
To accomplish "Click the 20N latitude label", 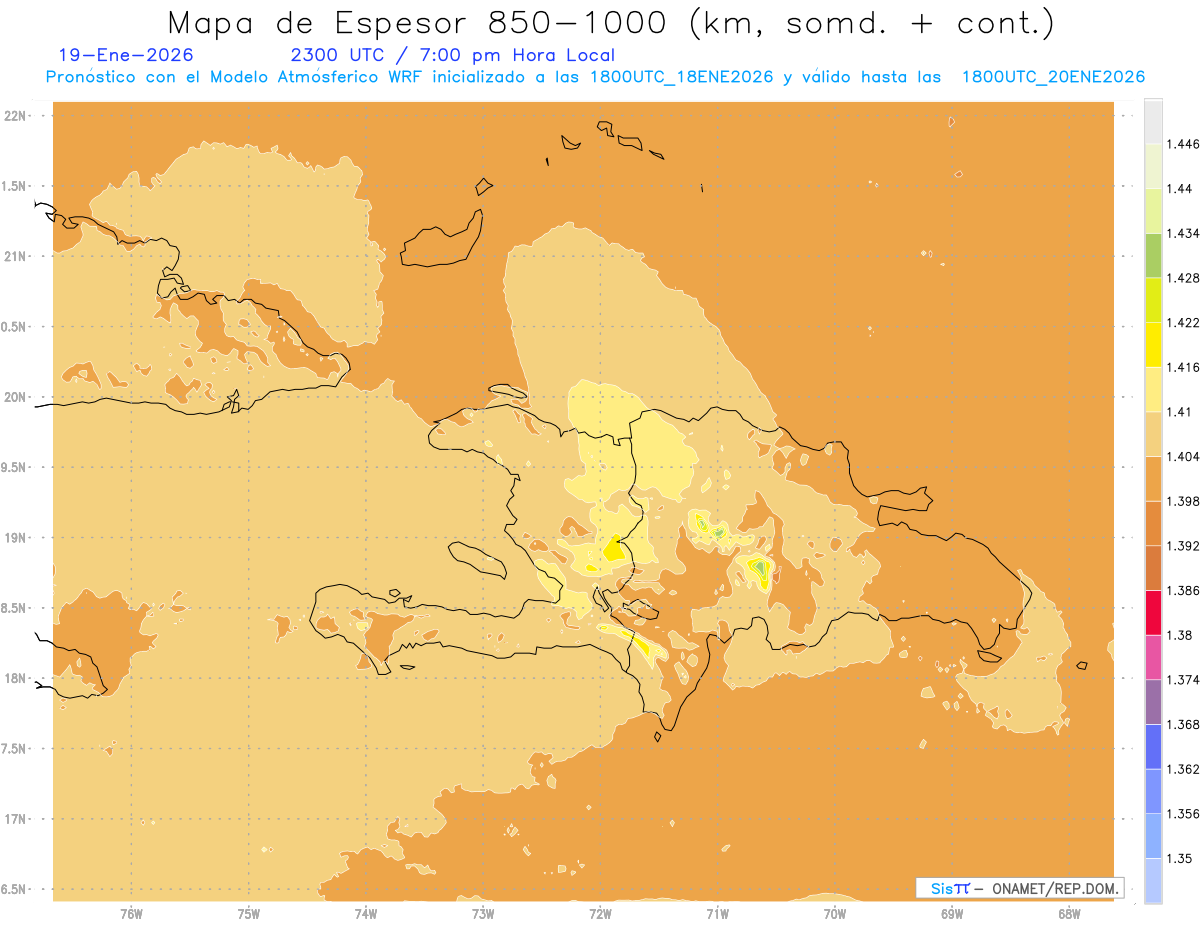I will point(15,397).
